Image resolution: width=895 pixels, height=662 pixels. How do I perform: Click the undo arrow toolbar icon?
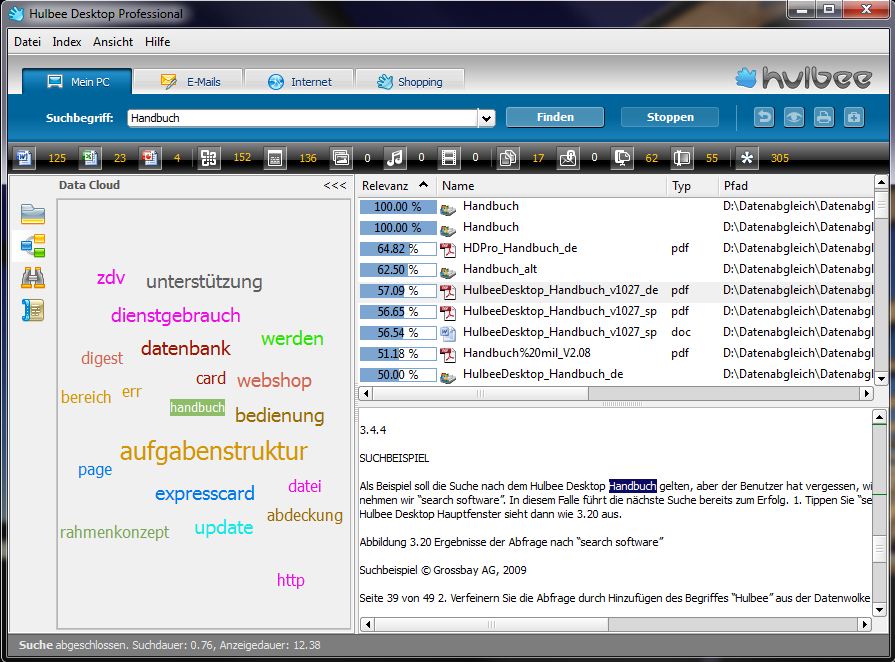764,117
